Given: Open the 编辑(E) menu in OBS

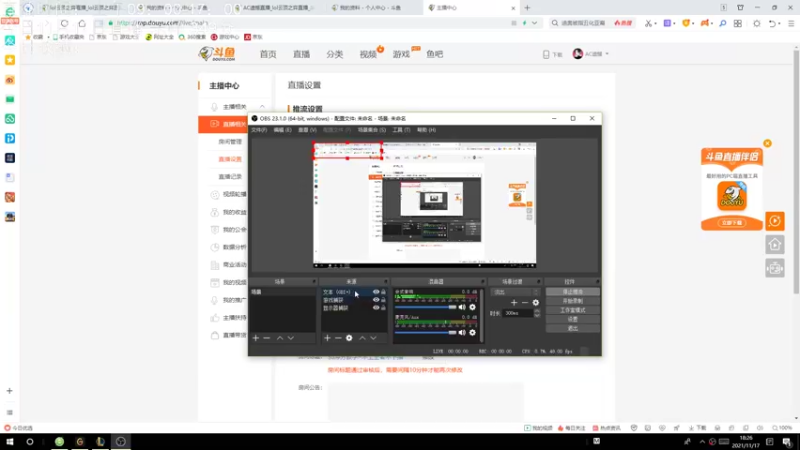Looking at the screenshot, I should pyautogui.click(x=282, y=130).
